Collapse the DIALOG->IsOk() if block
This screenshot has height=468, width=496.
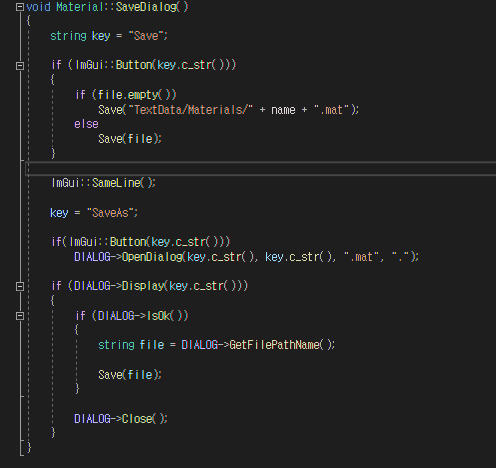(x=20, y=316)
